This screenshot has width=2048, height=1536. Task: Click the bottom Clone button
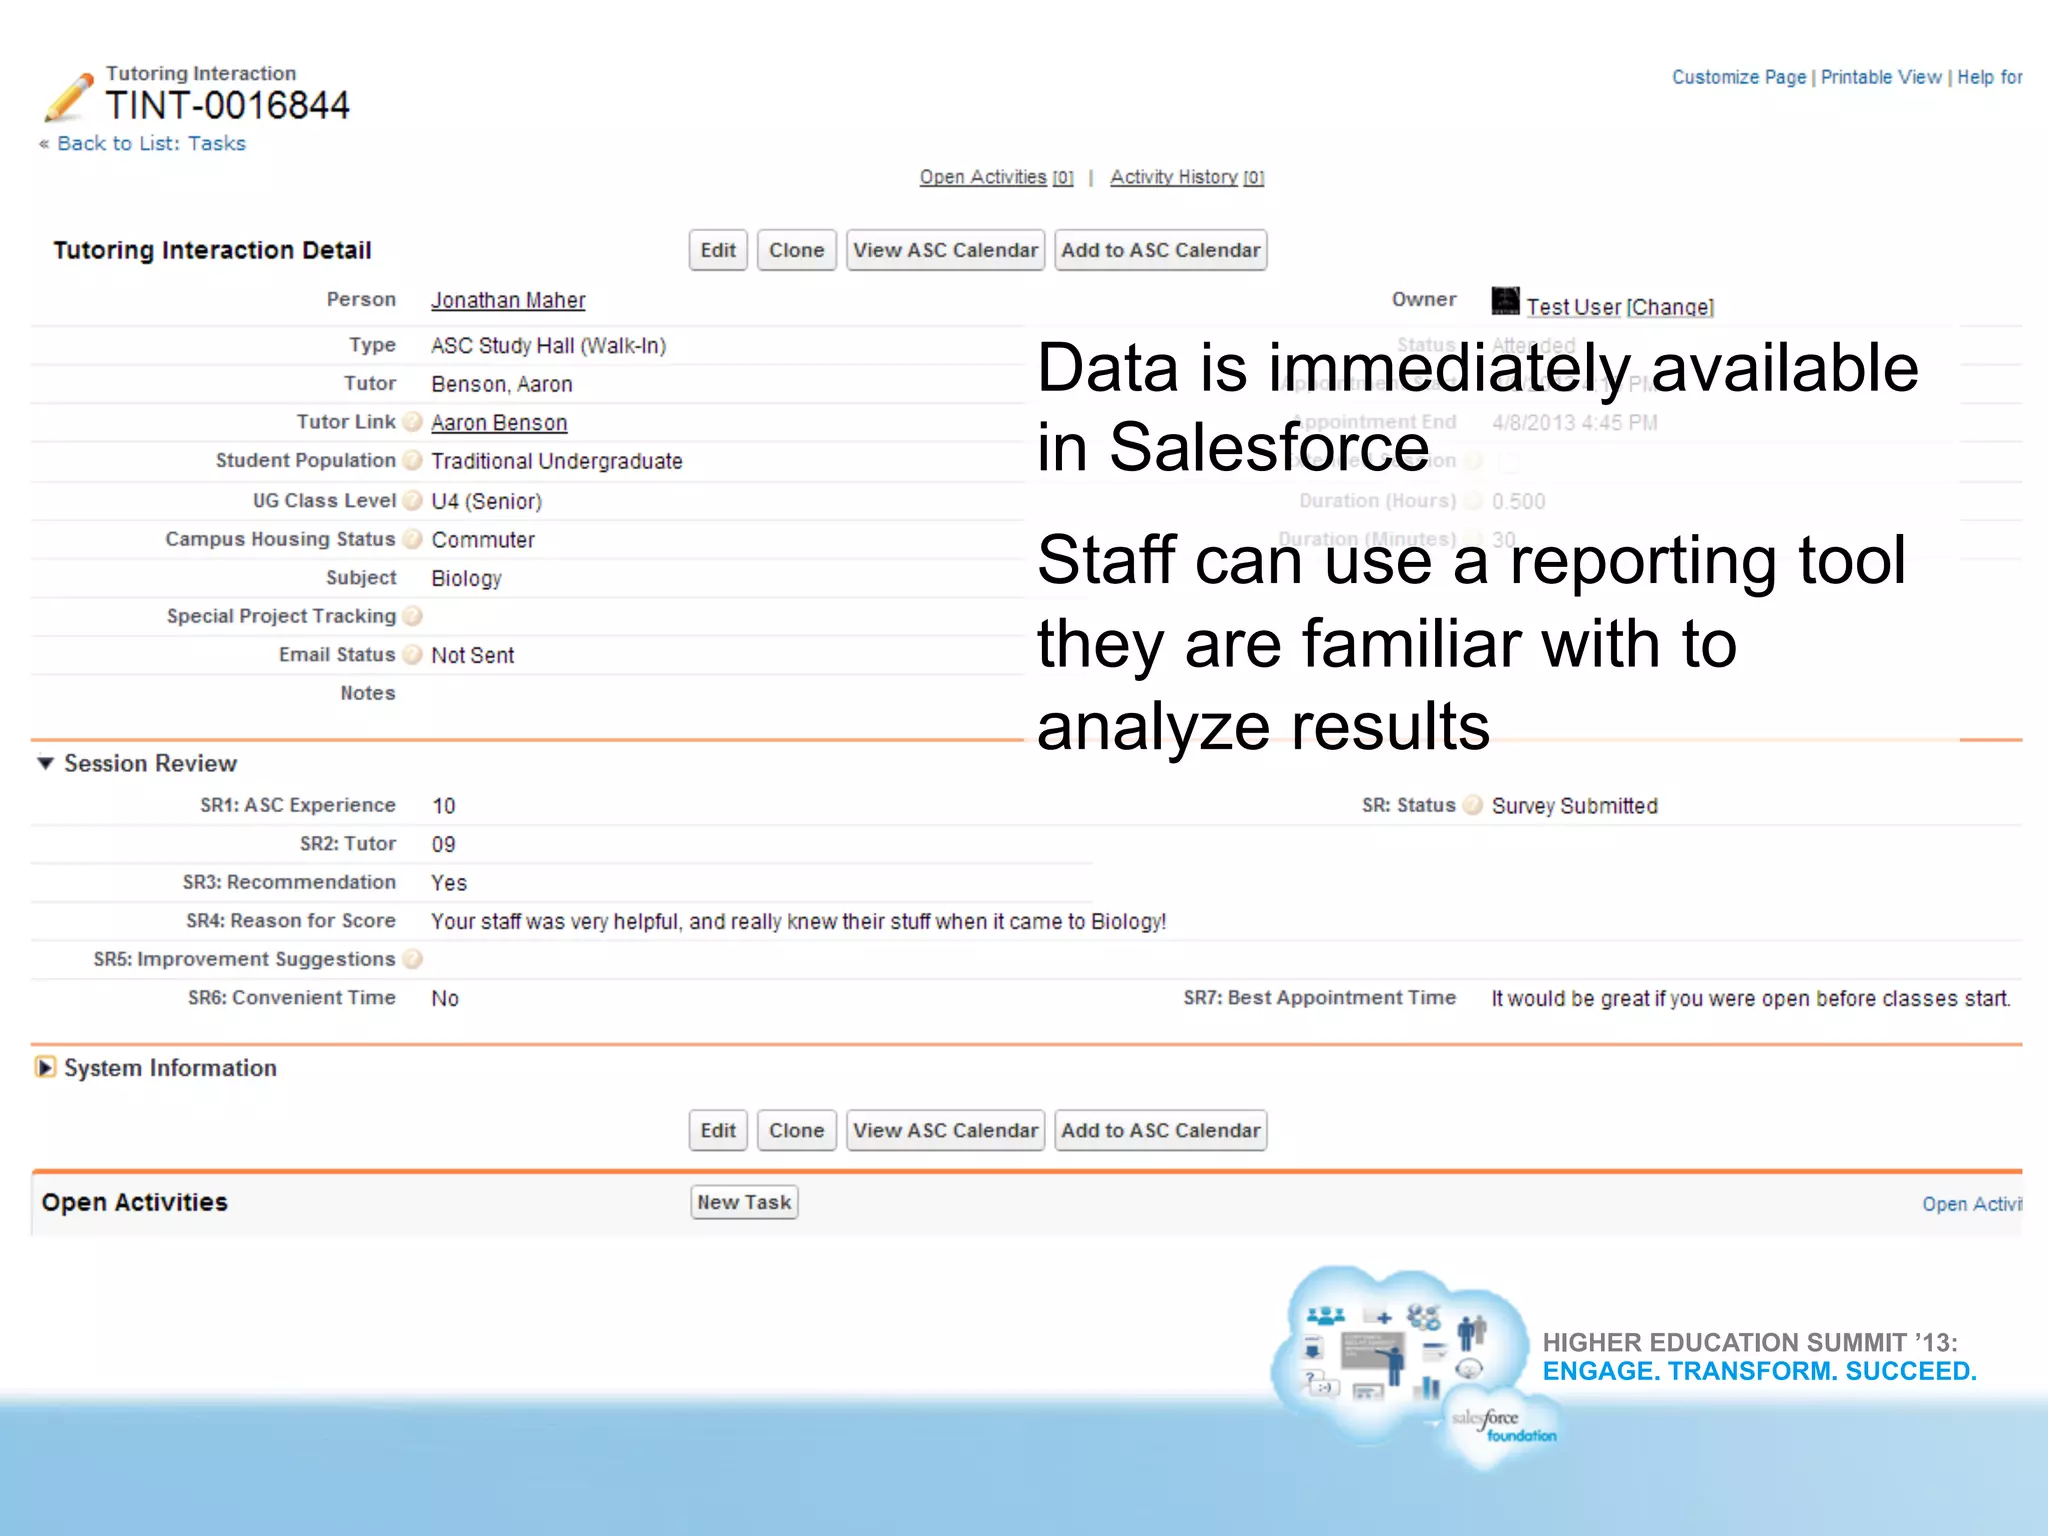click(796, 1130)
